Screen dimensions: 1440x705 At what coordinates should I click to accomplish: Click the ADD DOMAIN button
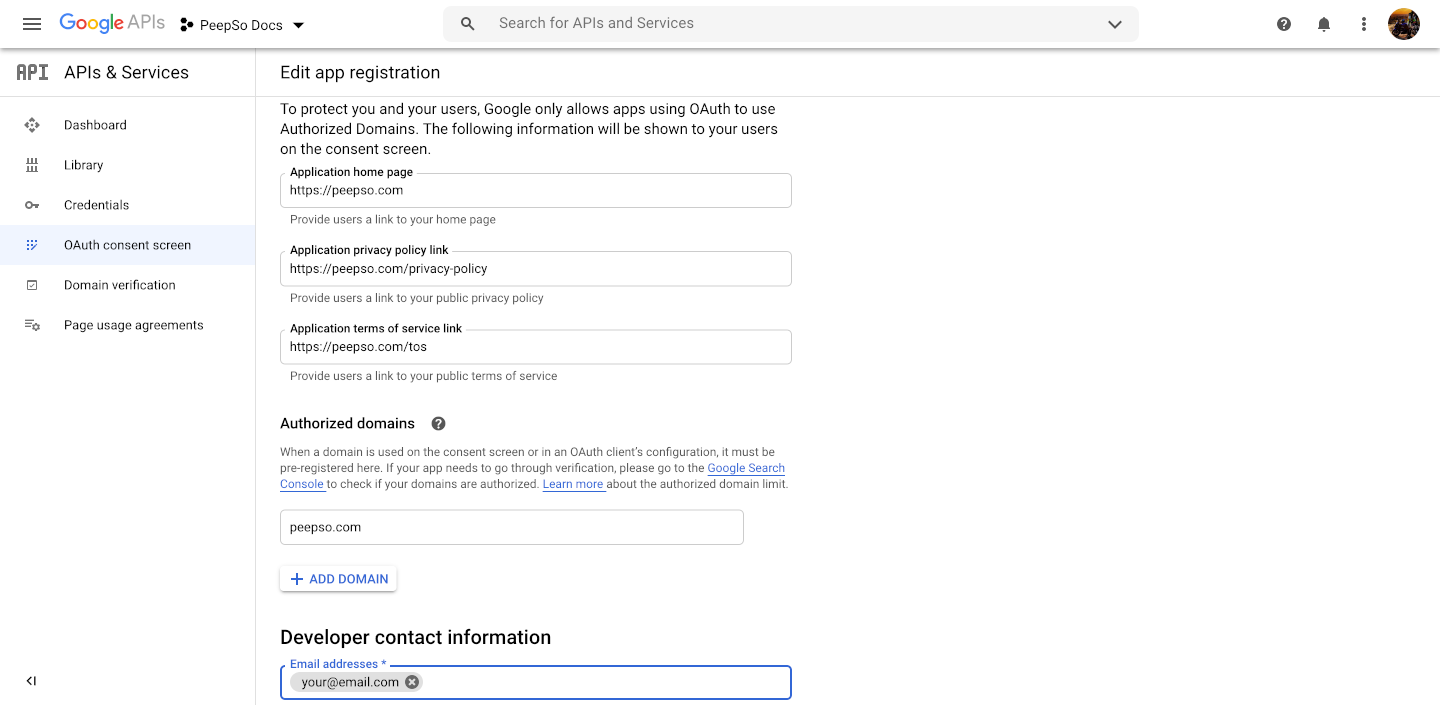[339, 579]
